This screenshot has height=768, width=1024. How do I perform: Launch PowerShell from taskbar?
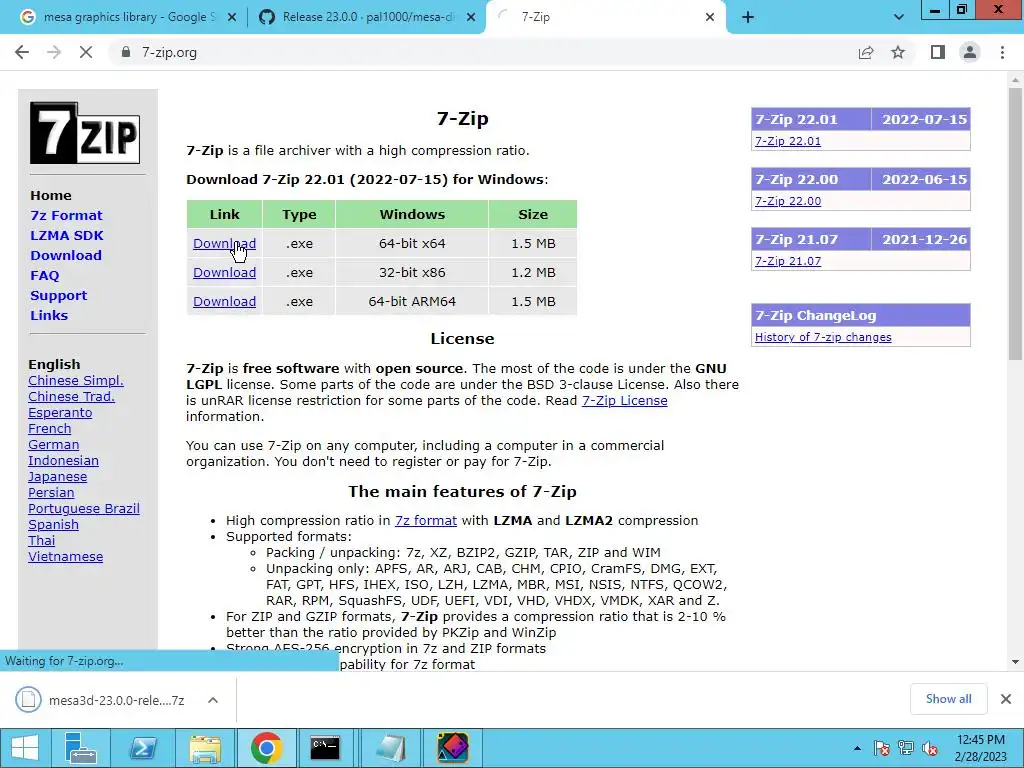coord(142,748)
